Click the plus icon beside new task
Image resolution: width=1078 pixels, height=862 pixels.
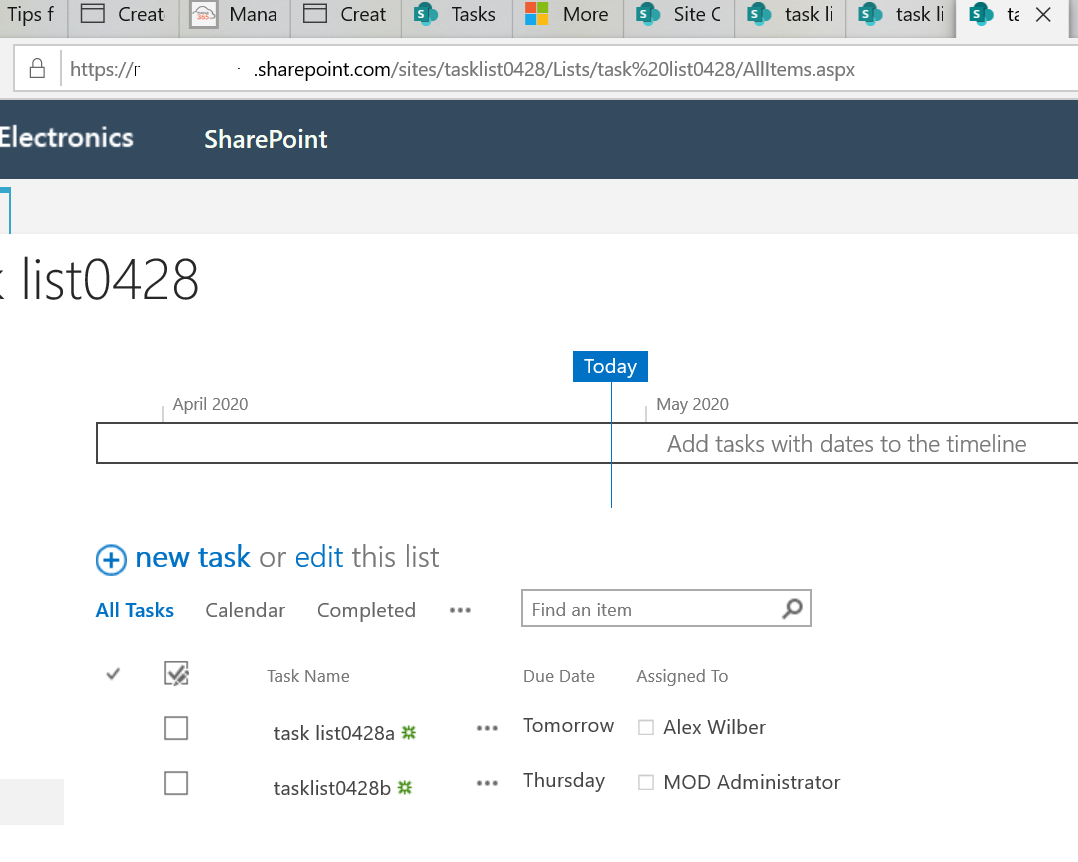111,560
